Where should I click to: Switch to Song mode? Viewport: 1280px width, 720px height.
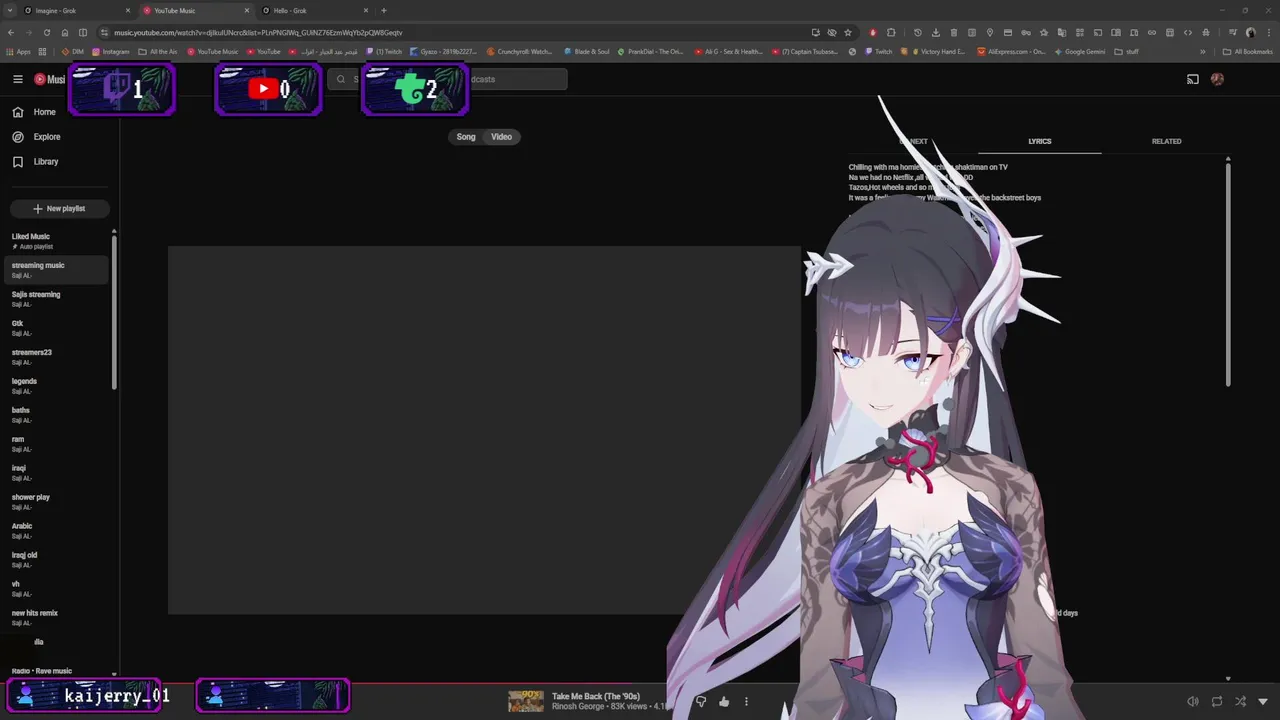[466, 137]
